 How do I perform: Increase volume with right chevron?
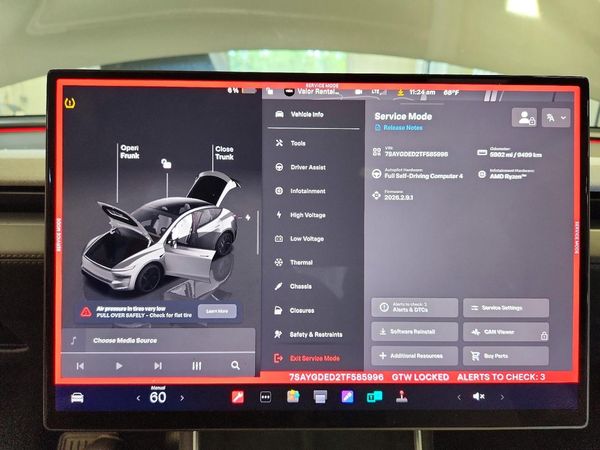tap(502, 397)
